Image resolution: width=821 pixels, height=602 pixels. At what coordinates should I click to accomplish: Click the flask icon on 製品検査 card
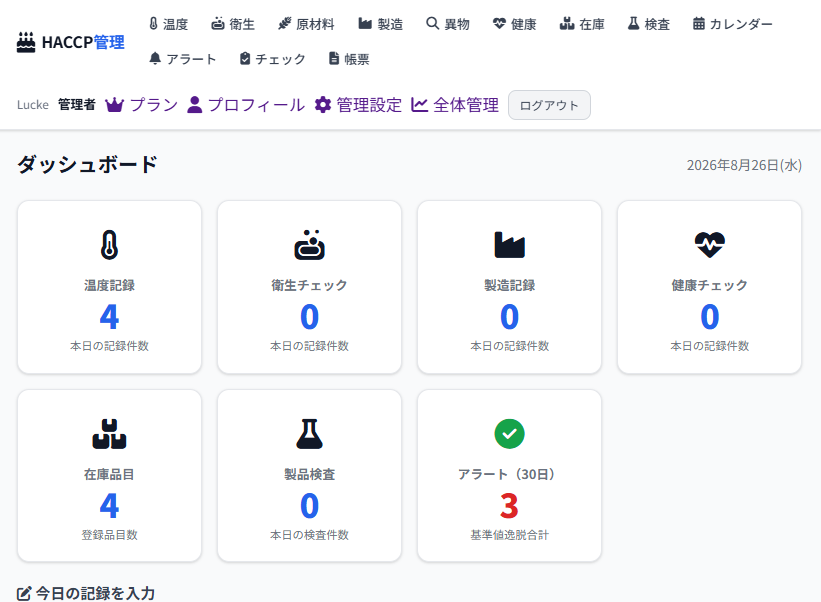pyautogui.click(x=309, y=434)
